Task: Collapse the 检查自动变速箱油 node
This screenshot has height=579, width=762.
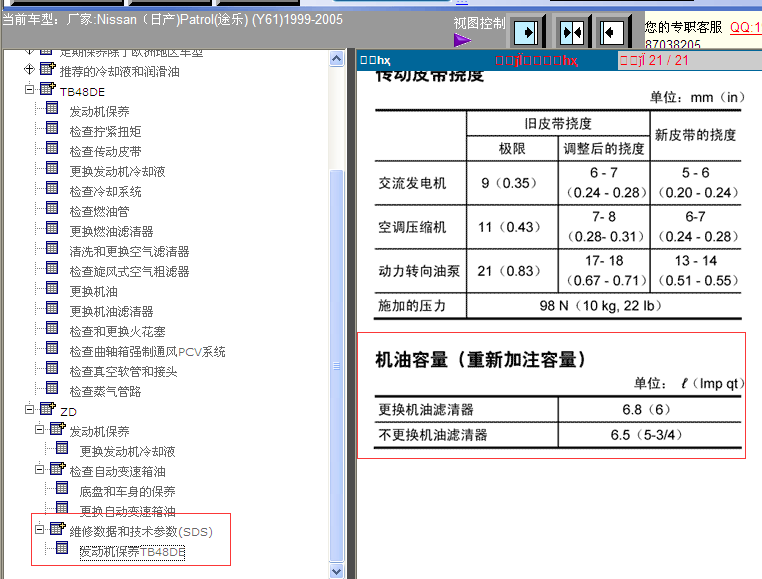Action: (40, 470)
